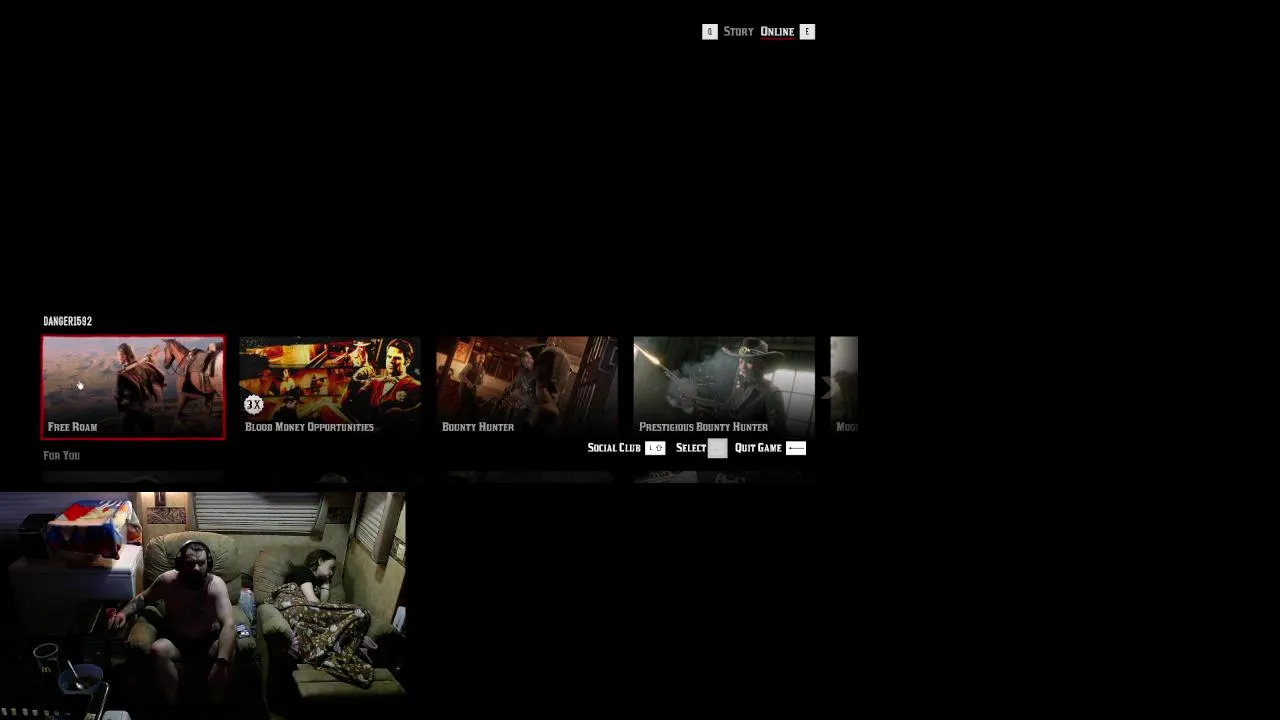Click the Social Club key icon
This screenshot has width=1280, height=720.
click(655, 448)
